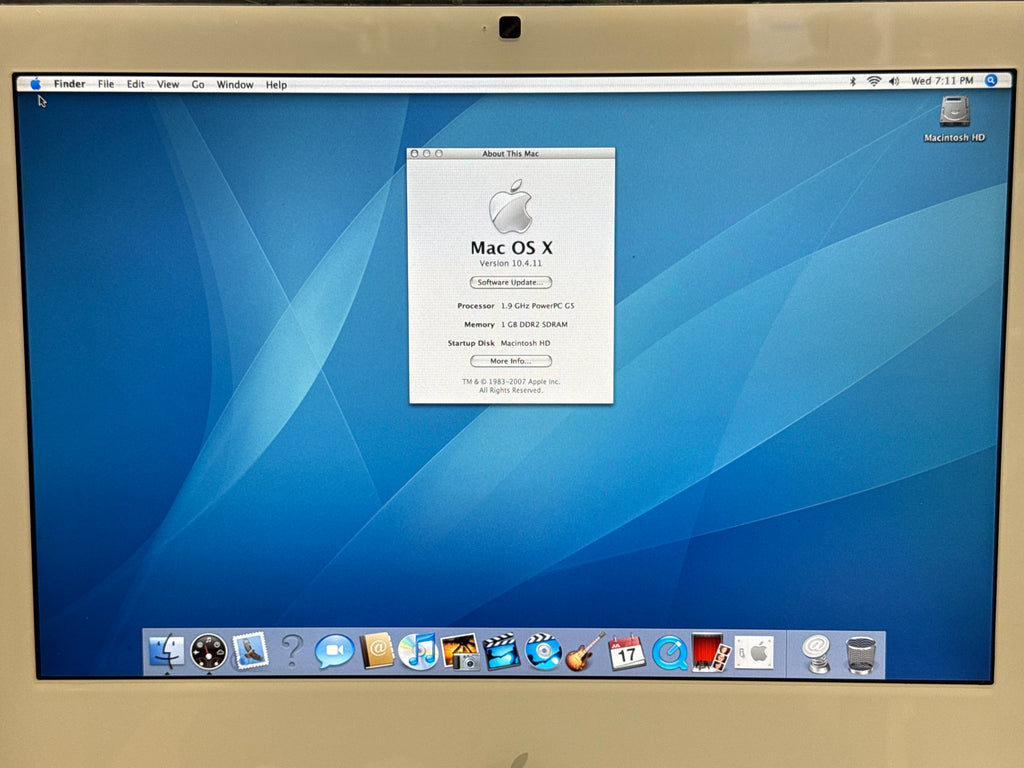The image size is (1024, 768).
Task: Click the 1 GB DDR2 SDRAM text
Action: (x=534, y=324)
